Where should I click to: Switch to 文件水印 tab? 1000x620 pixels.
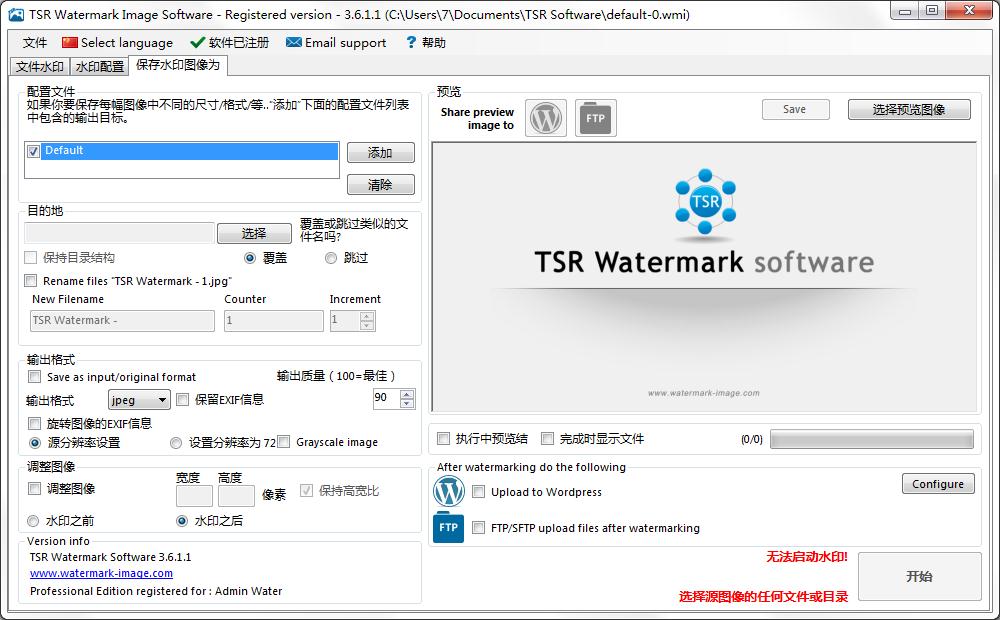(40, 66)
